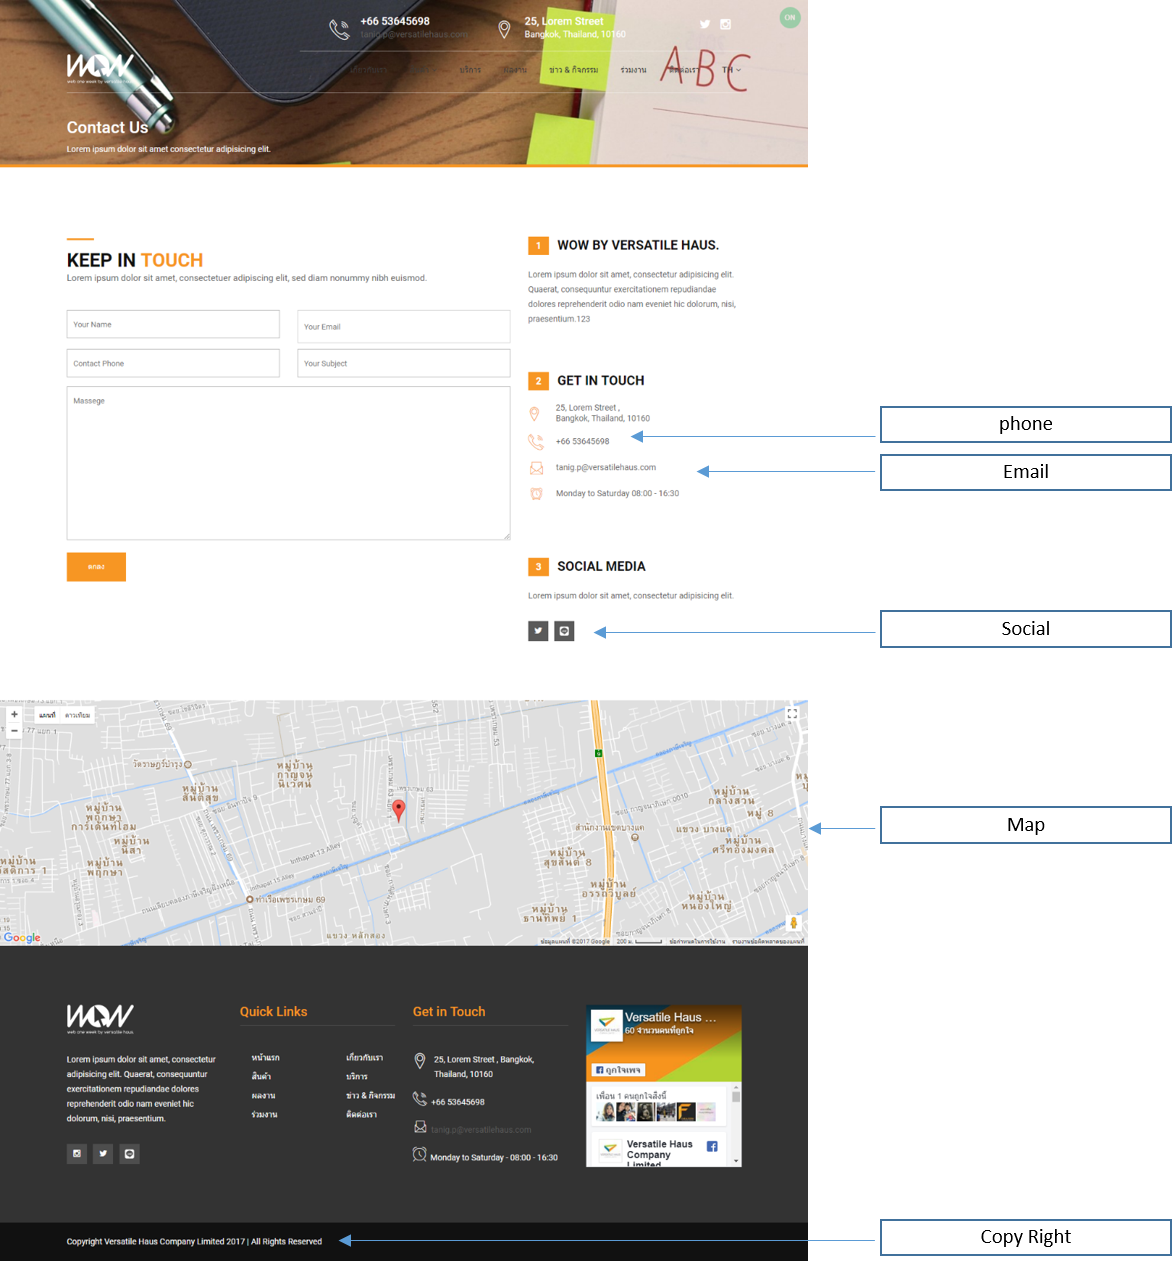Viewport: 1172px width, 1262px height.
Task: Zoom in on the map
Action: (14, 714)
